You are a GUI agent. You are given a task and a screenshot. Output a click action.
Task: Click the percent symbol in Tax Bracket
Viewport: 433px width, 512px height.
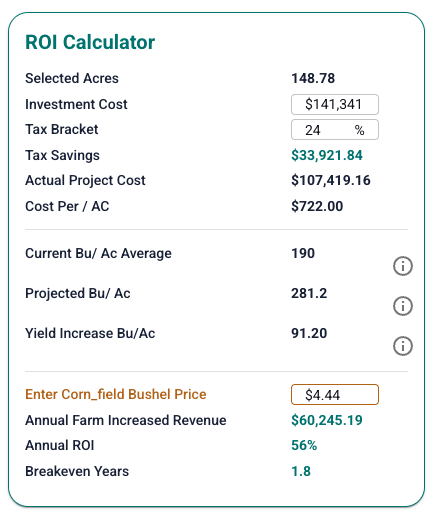[359, 130]
